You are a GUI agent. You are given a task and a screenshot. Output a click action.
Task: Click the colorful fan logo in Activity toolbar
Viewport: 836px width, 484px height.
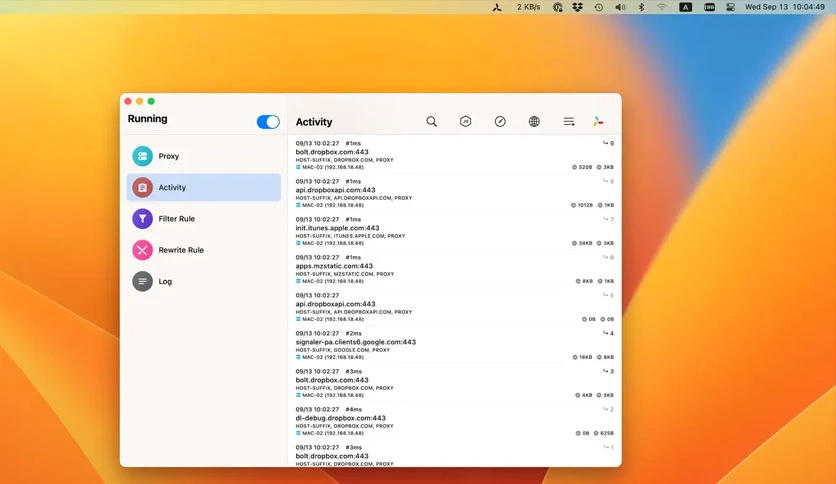pos(598,122)
